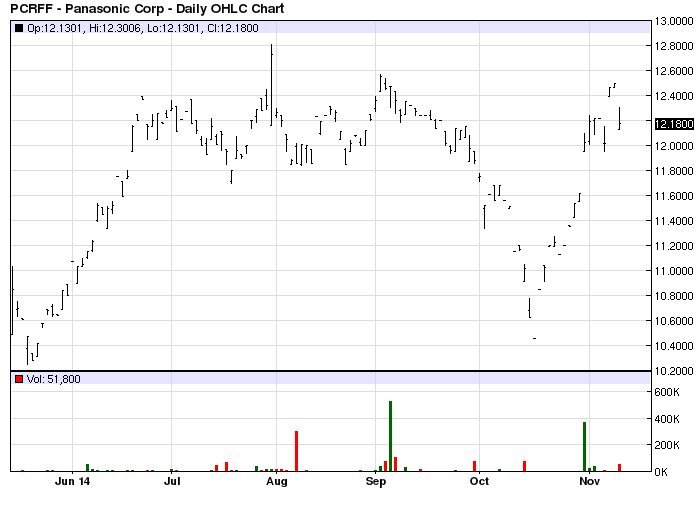700x512 pixels.
Task: Click the 200K volume axis label
Action: tap(667, 445)
